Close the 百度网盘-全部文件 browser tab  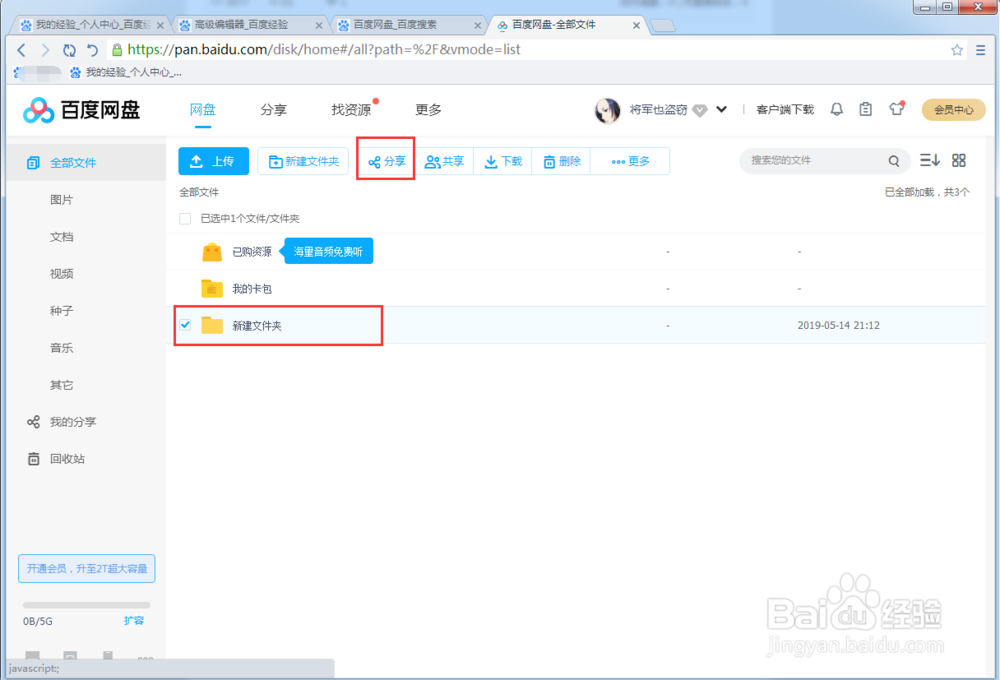coord(636,26)
